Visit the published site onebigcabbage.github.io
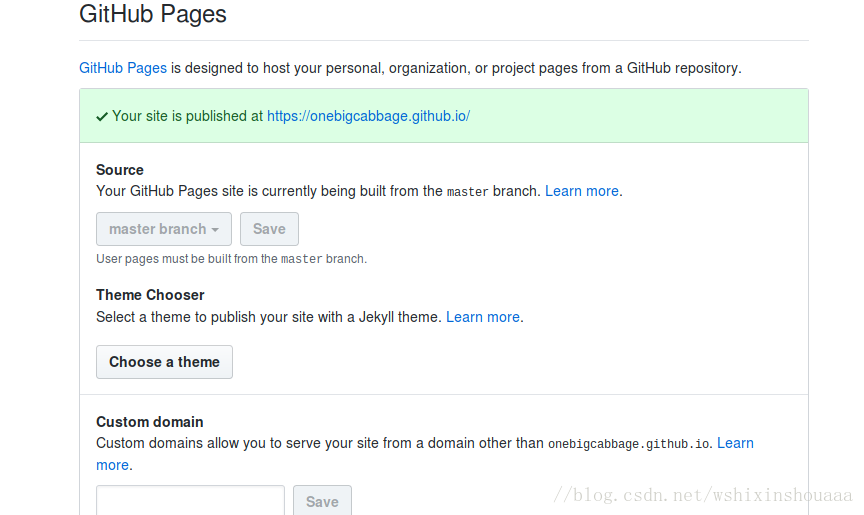 tap(368, 116)
